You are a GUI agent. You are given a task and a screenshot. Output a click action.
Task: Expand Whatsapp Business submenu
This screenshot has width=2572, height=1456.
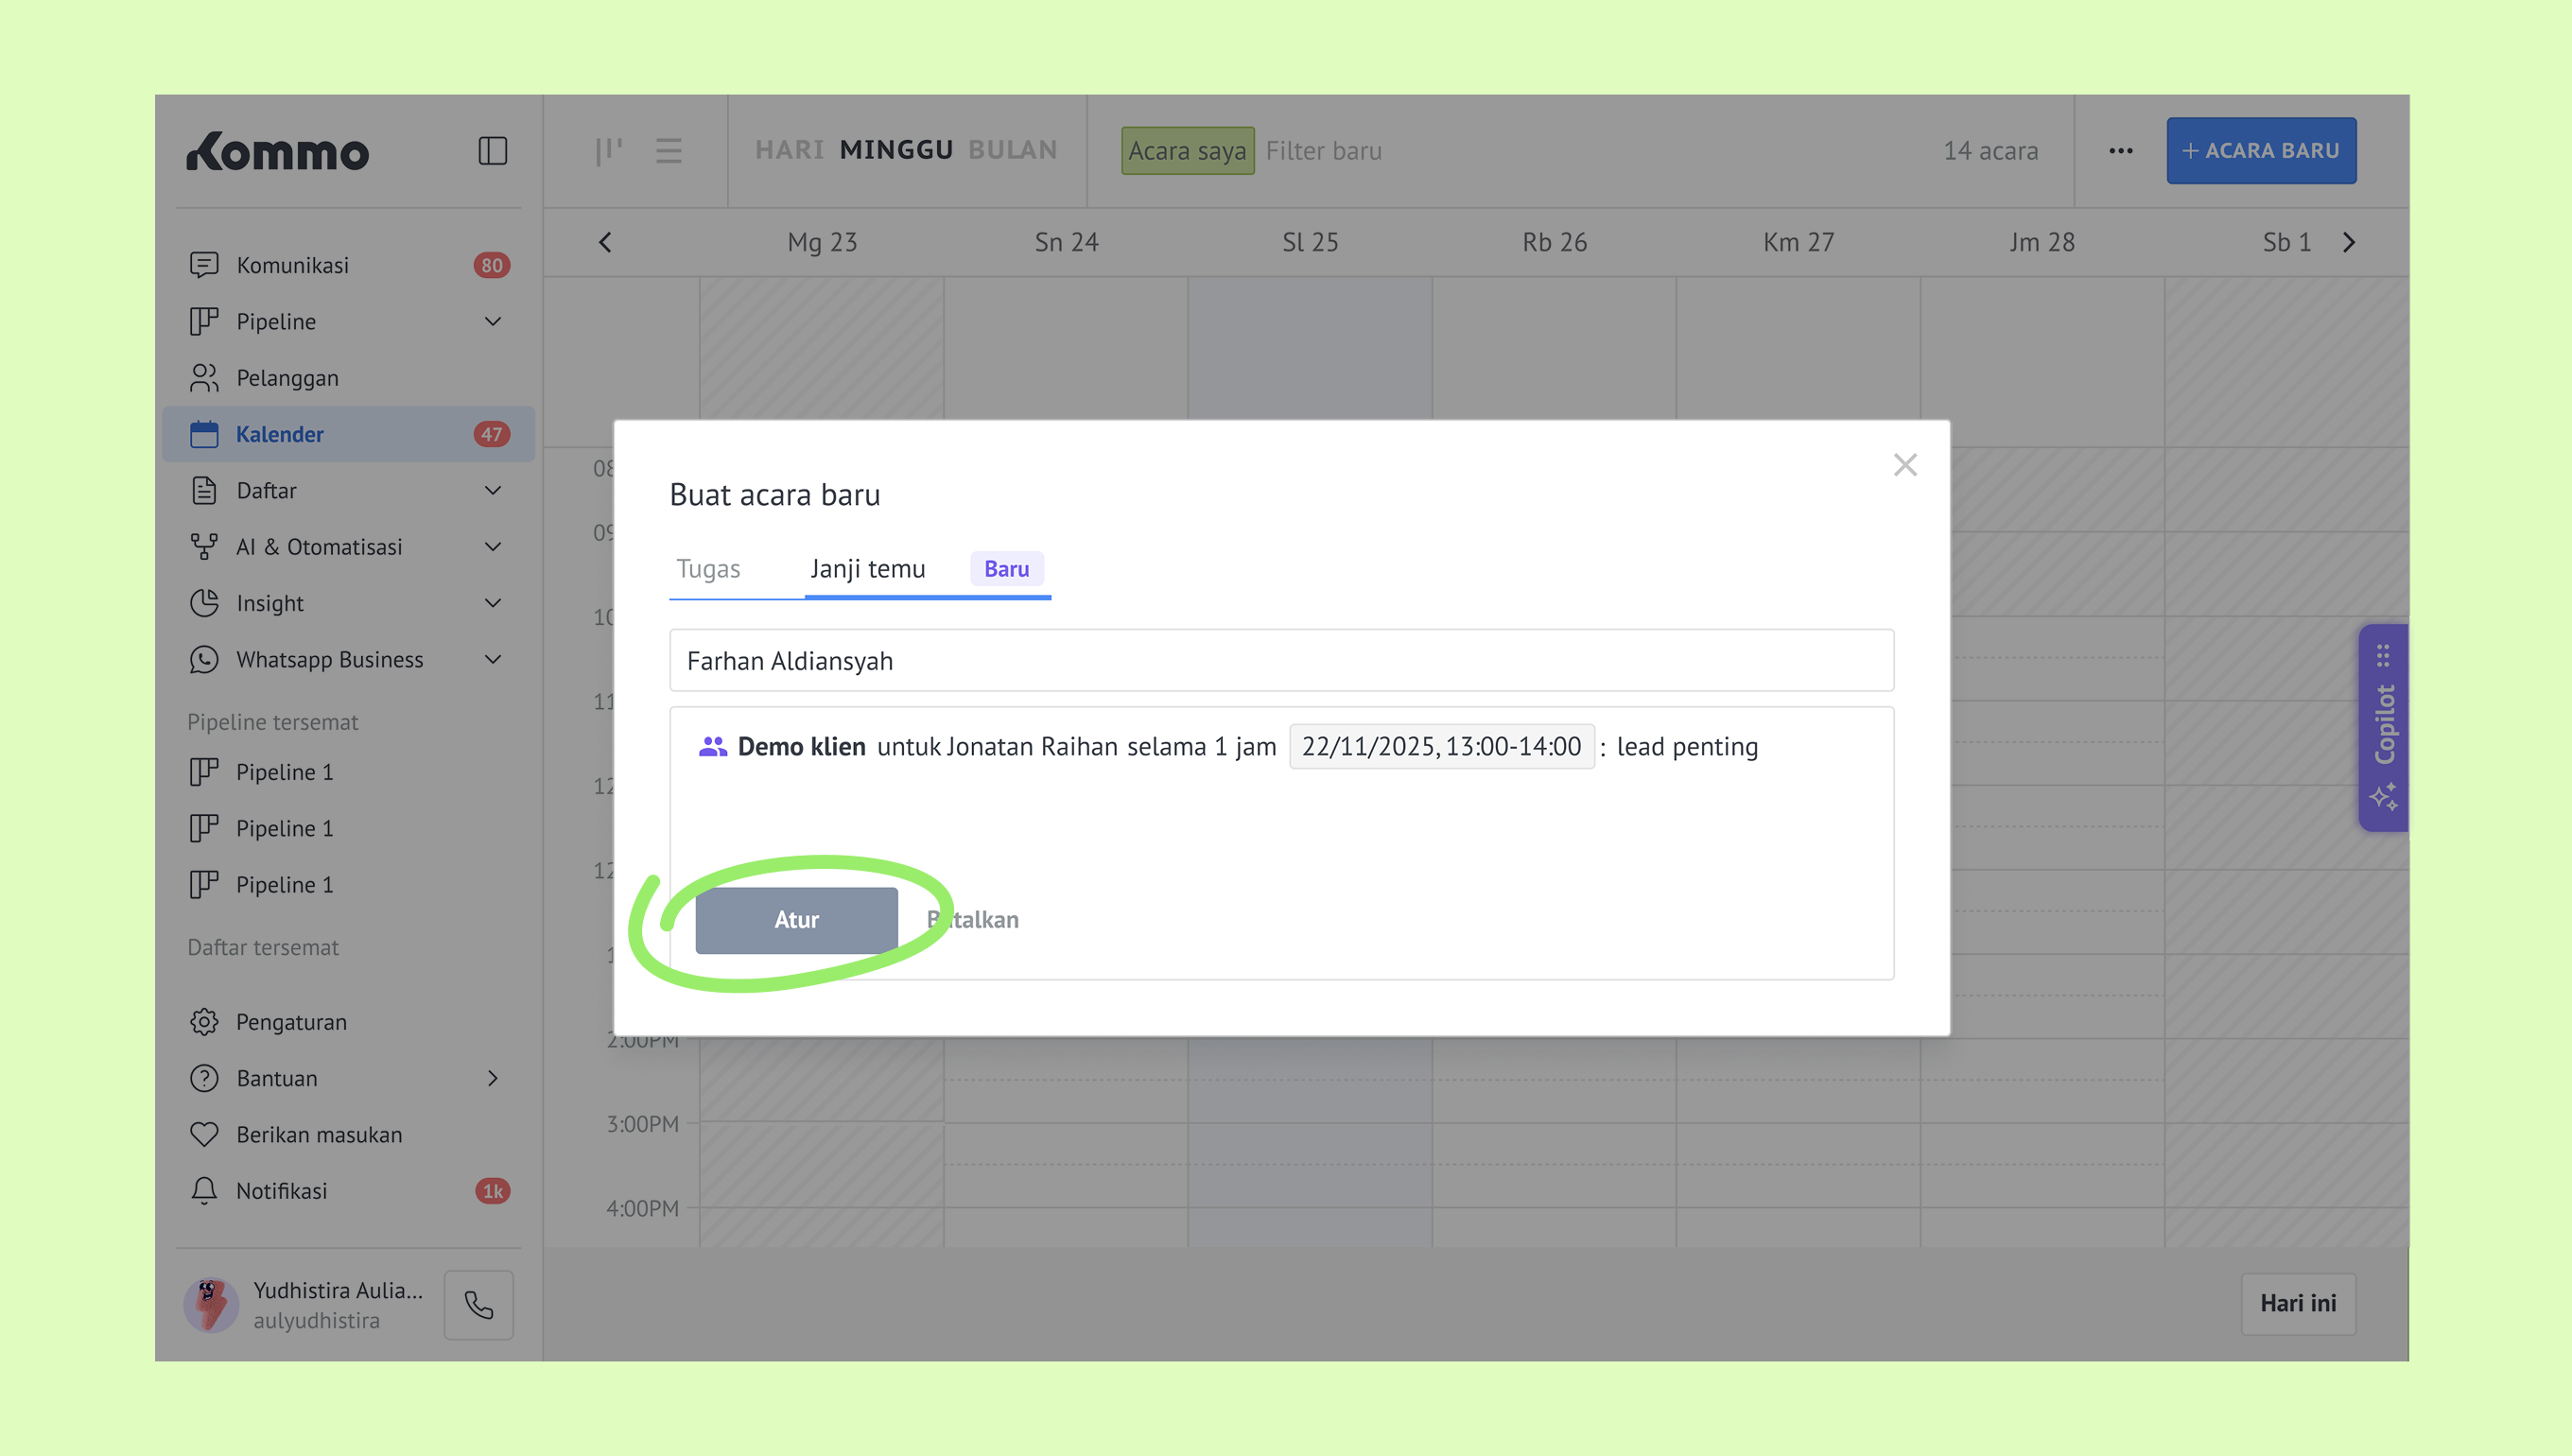point(492,659)
